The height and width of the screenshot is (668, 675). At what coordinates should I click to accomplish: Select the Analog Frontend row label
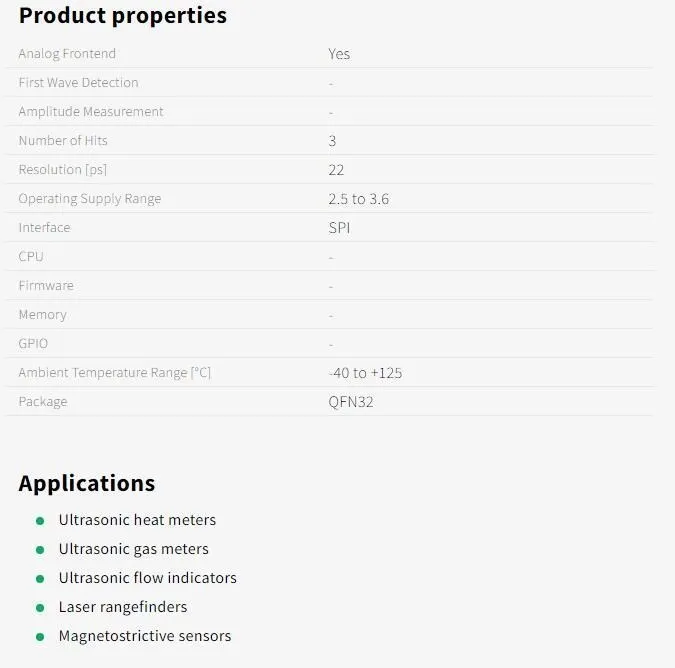(67, 54)
